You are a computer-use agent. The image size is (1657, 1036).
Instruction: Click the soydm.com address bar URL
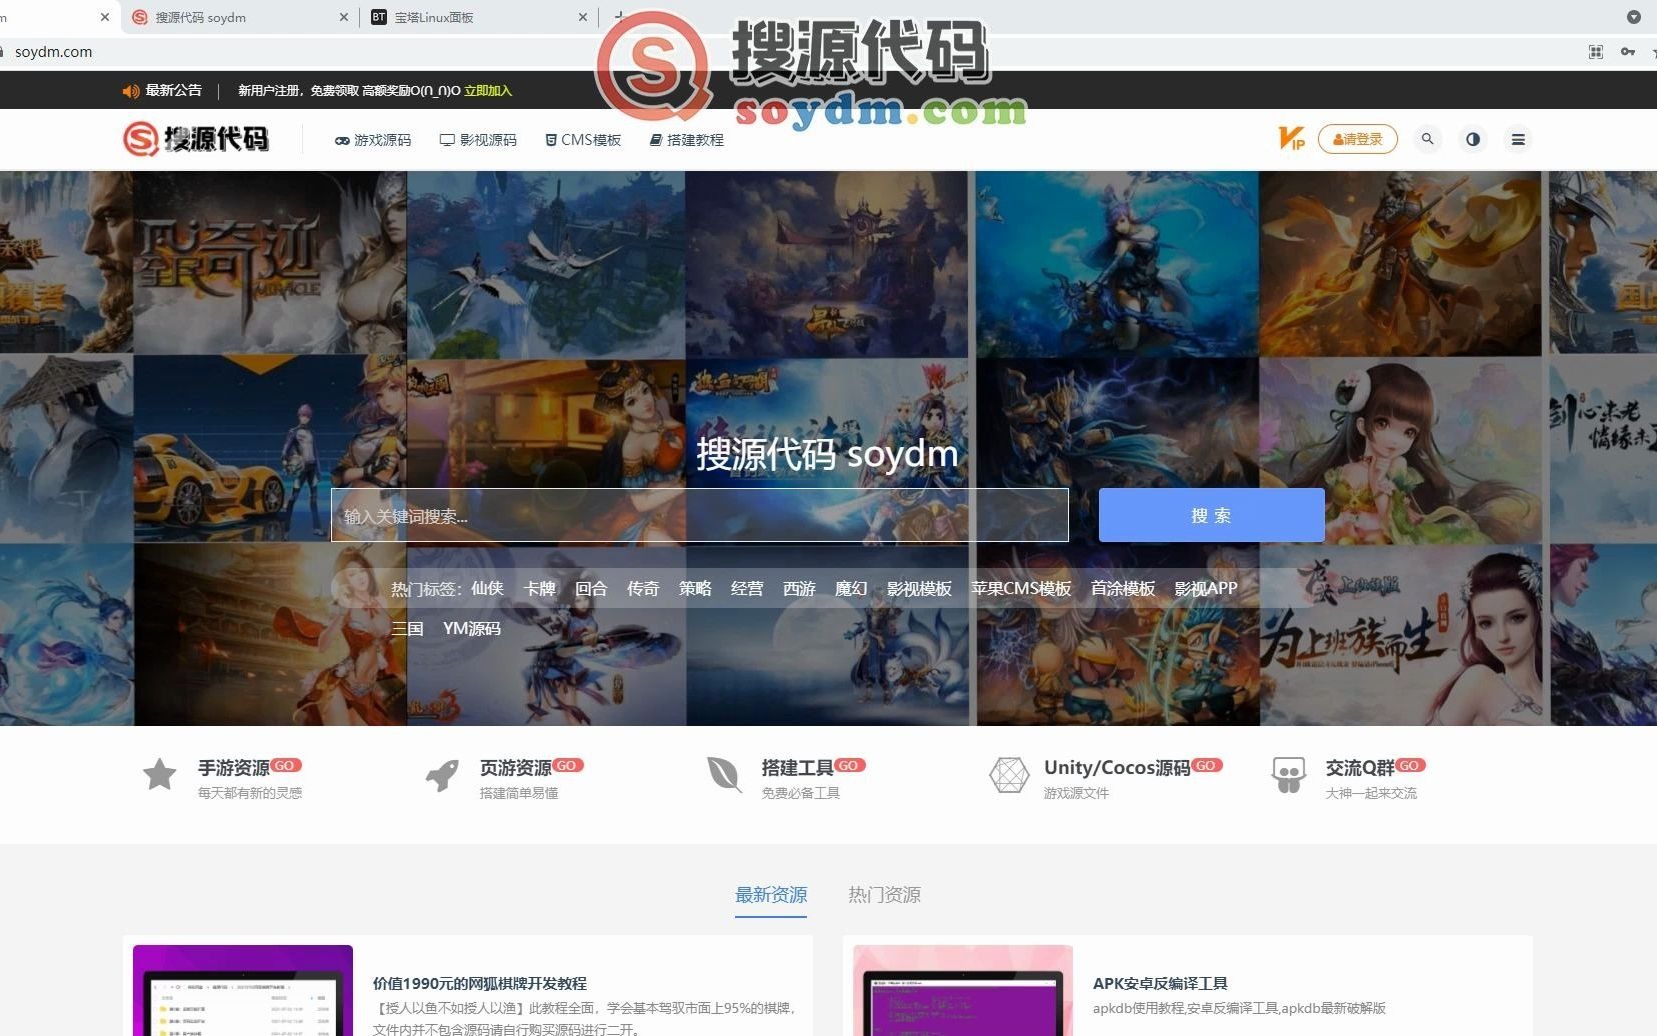(x=53, y=52)
